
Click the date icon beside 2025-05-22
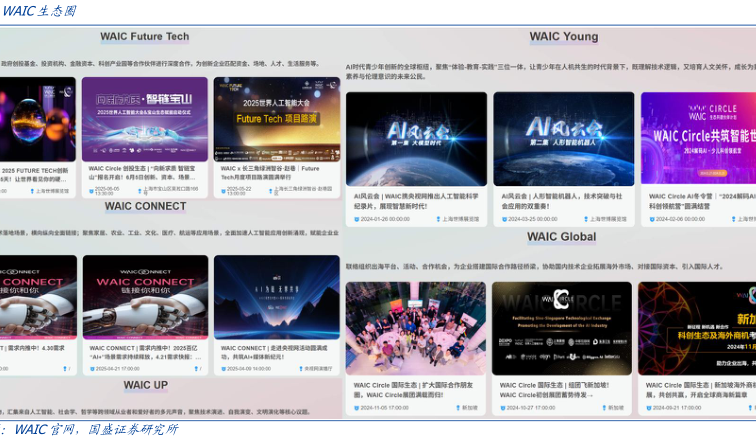click(x=223, y=191)
